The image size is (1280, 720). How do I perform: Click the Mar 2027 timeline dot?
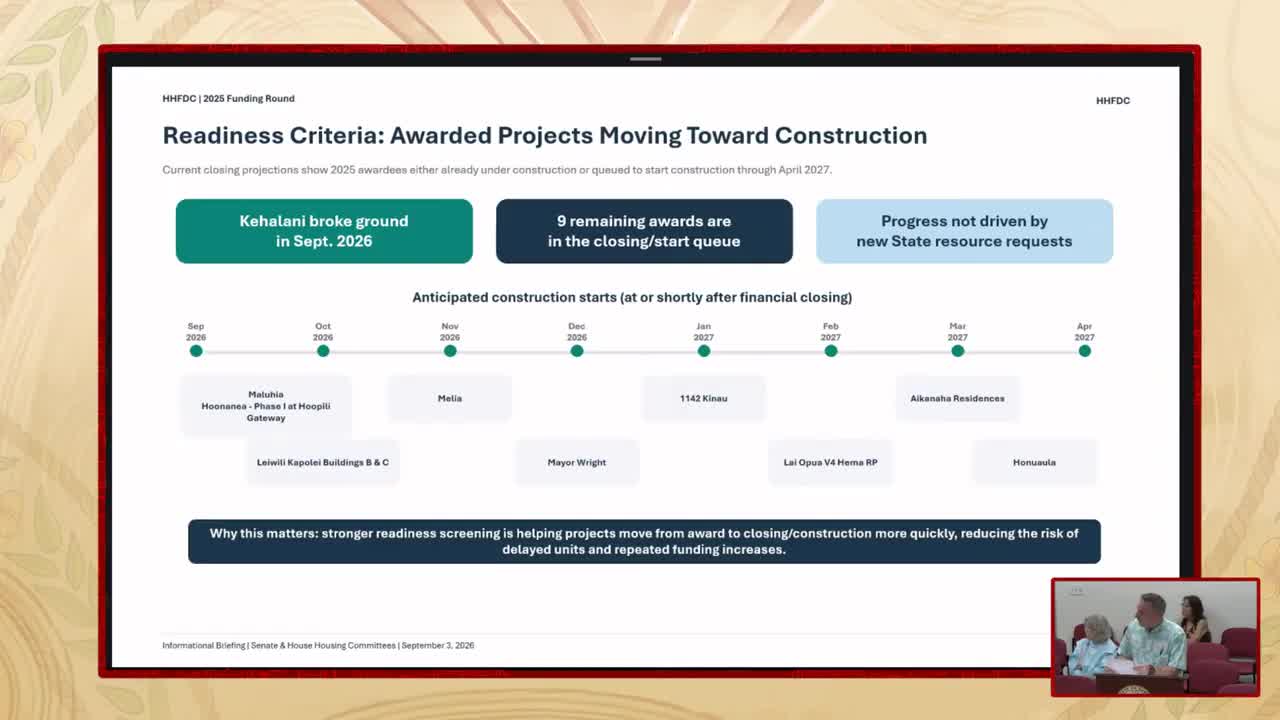[x=958, y=351]
